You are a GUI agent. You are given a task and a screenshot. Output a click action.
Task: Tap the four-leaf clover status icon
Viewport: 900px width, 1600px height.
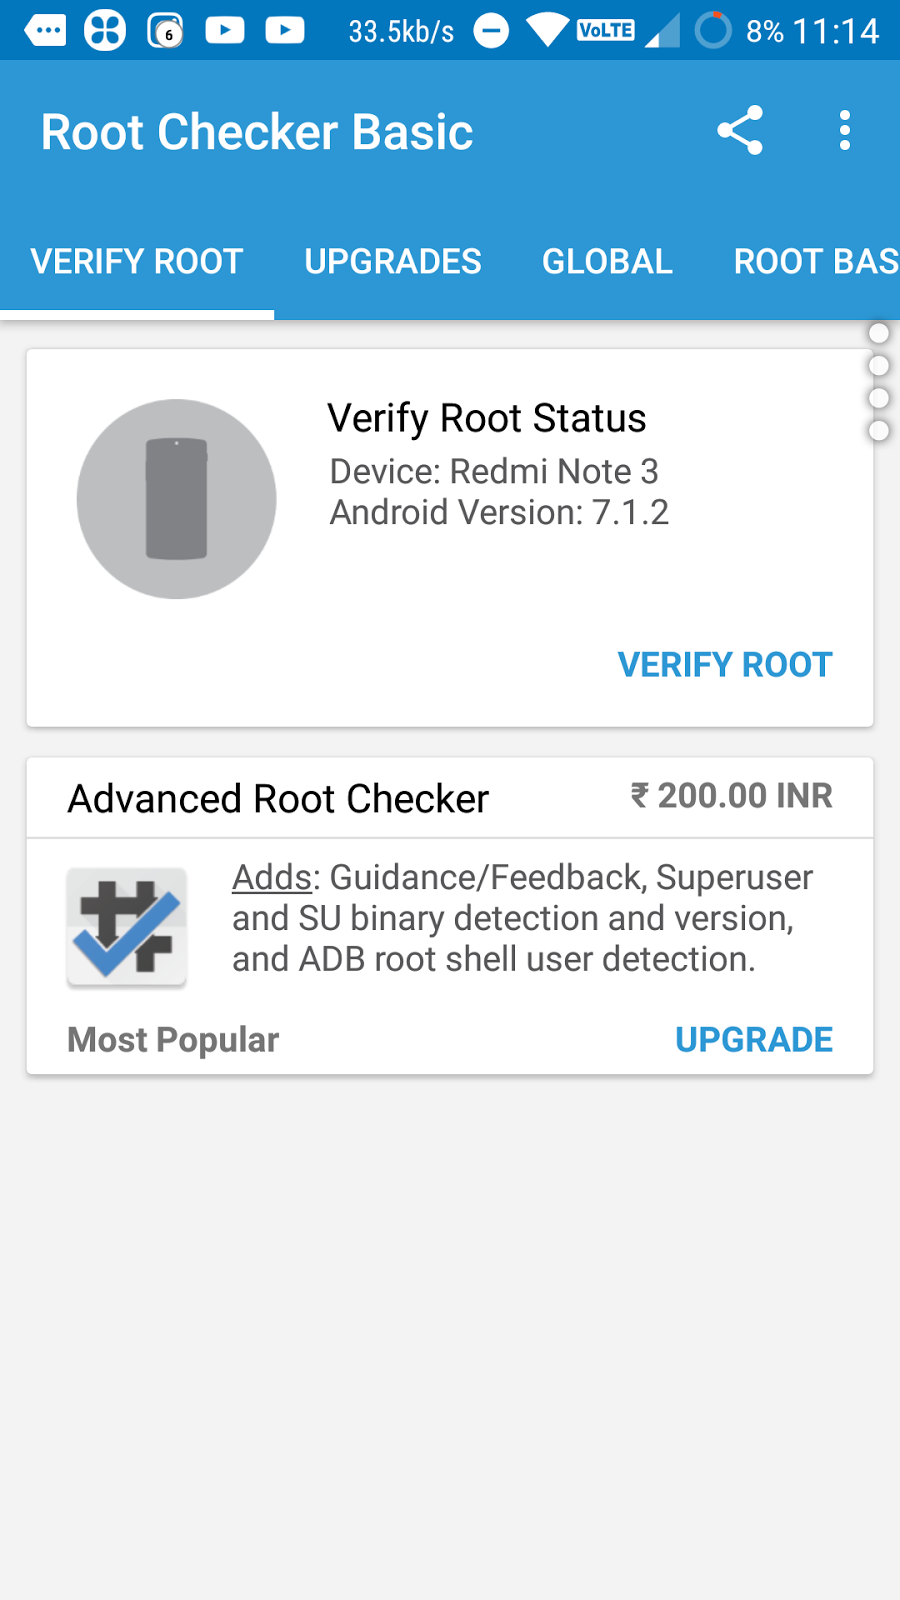[105, 31]
